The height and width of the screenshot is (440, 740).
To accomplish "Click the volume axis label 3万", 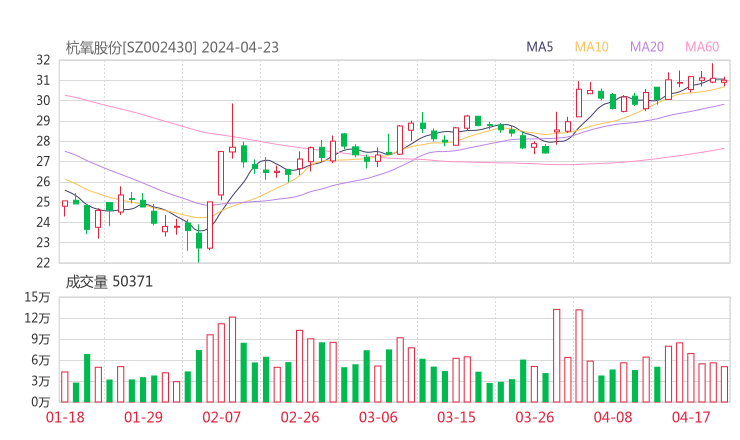I will 41,381.
